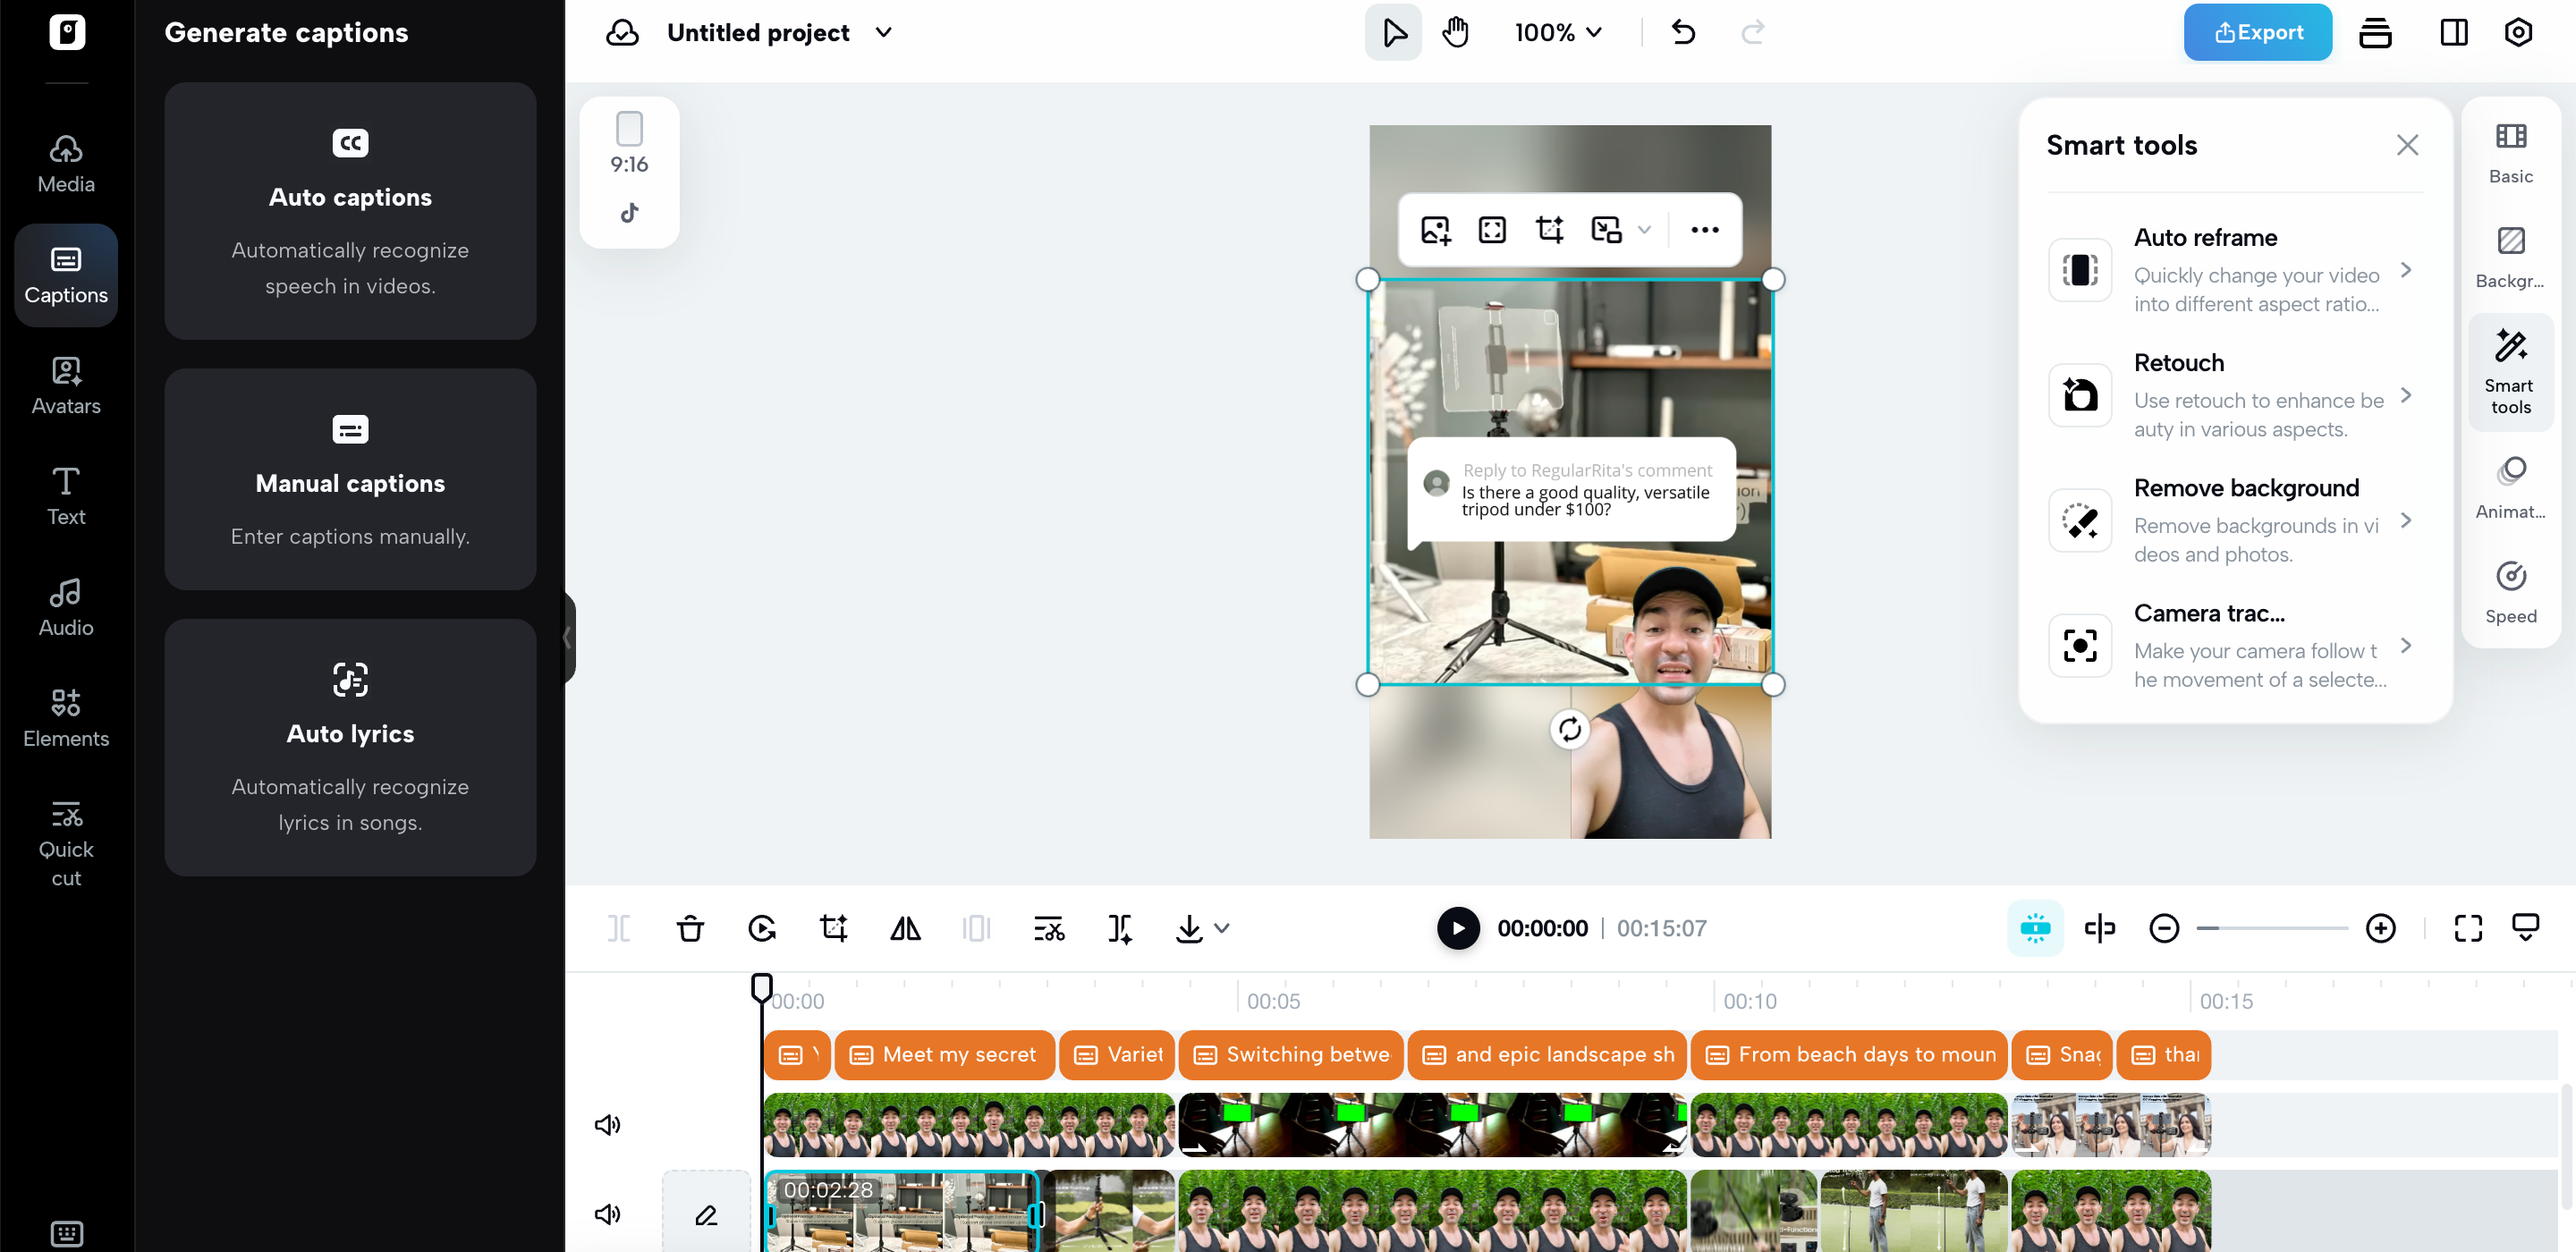This screenshot has height=1252, width=2576.
Task: Expand the Untitled project name dropdown
Action: 884,32
